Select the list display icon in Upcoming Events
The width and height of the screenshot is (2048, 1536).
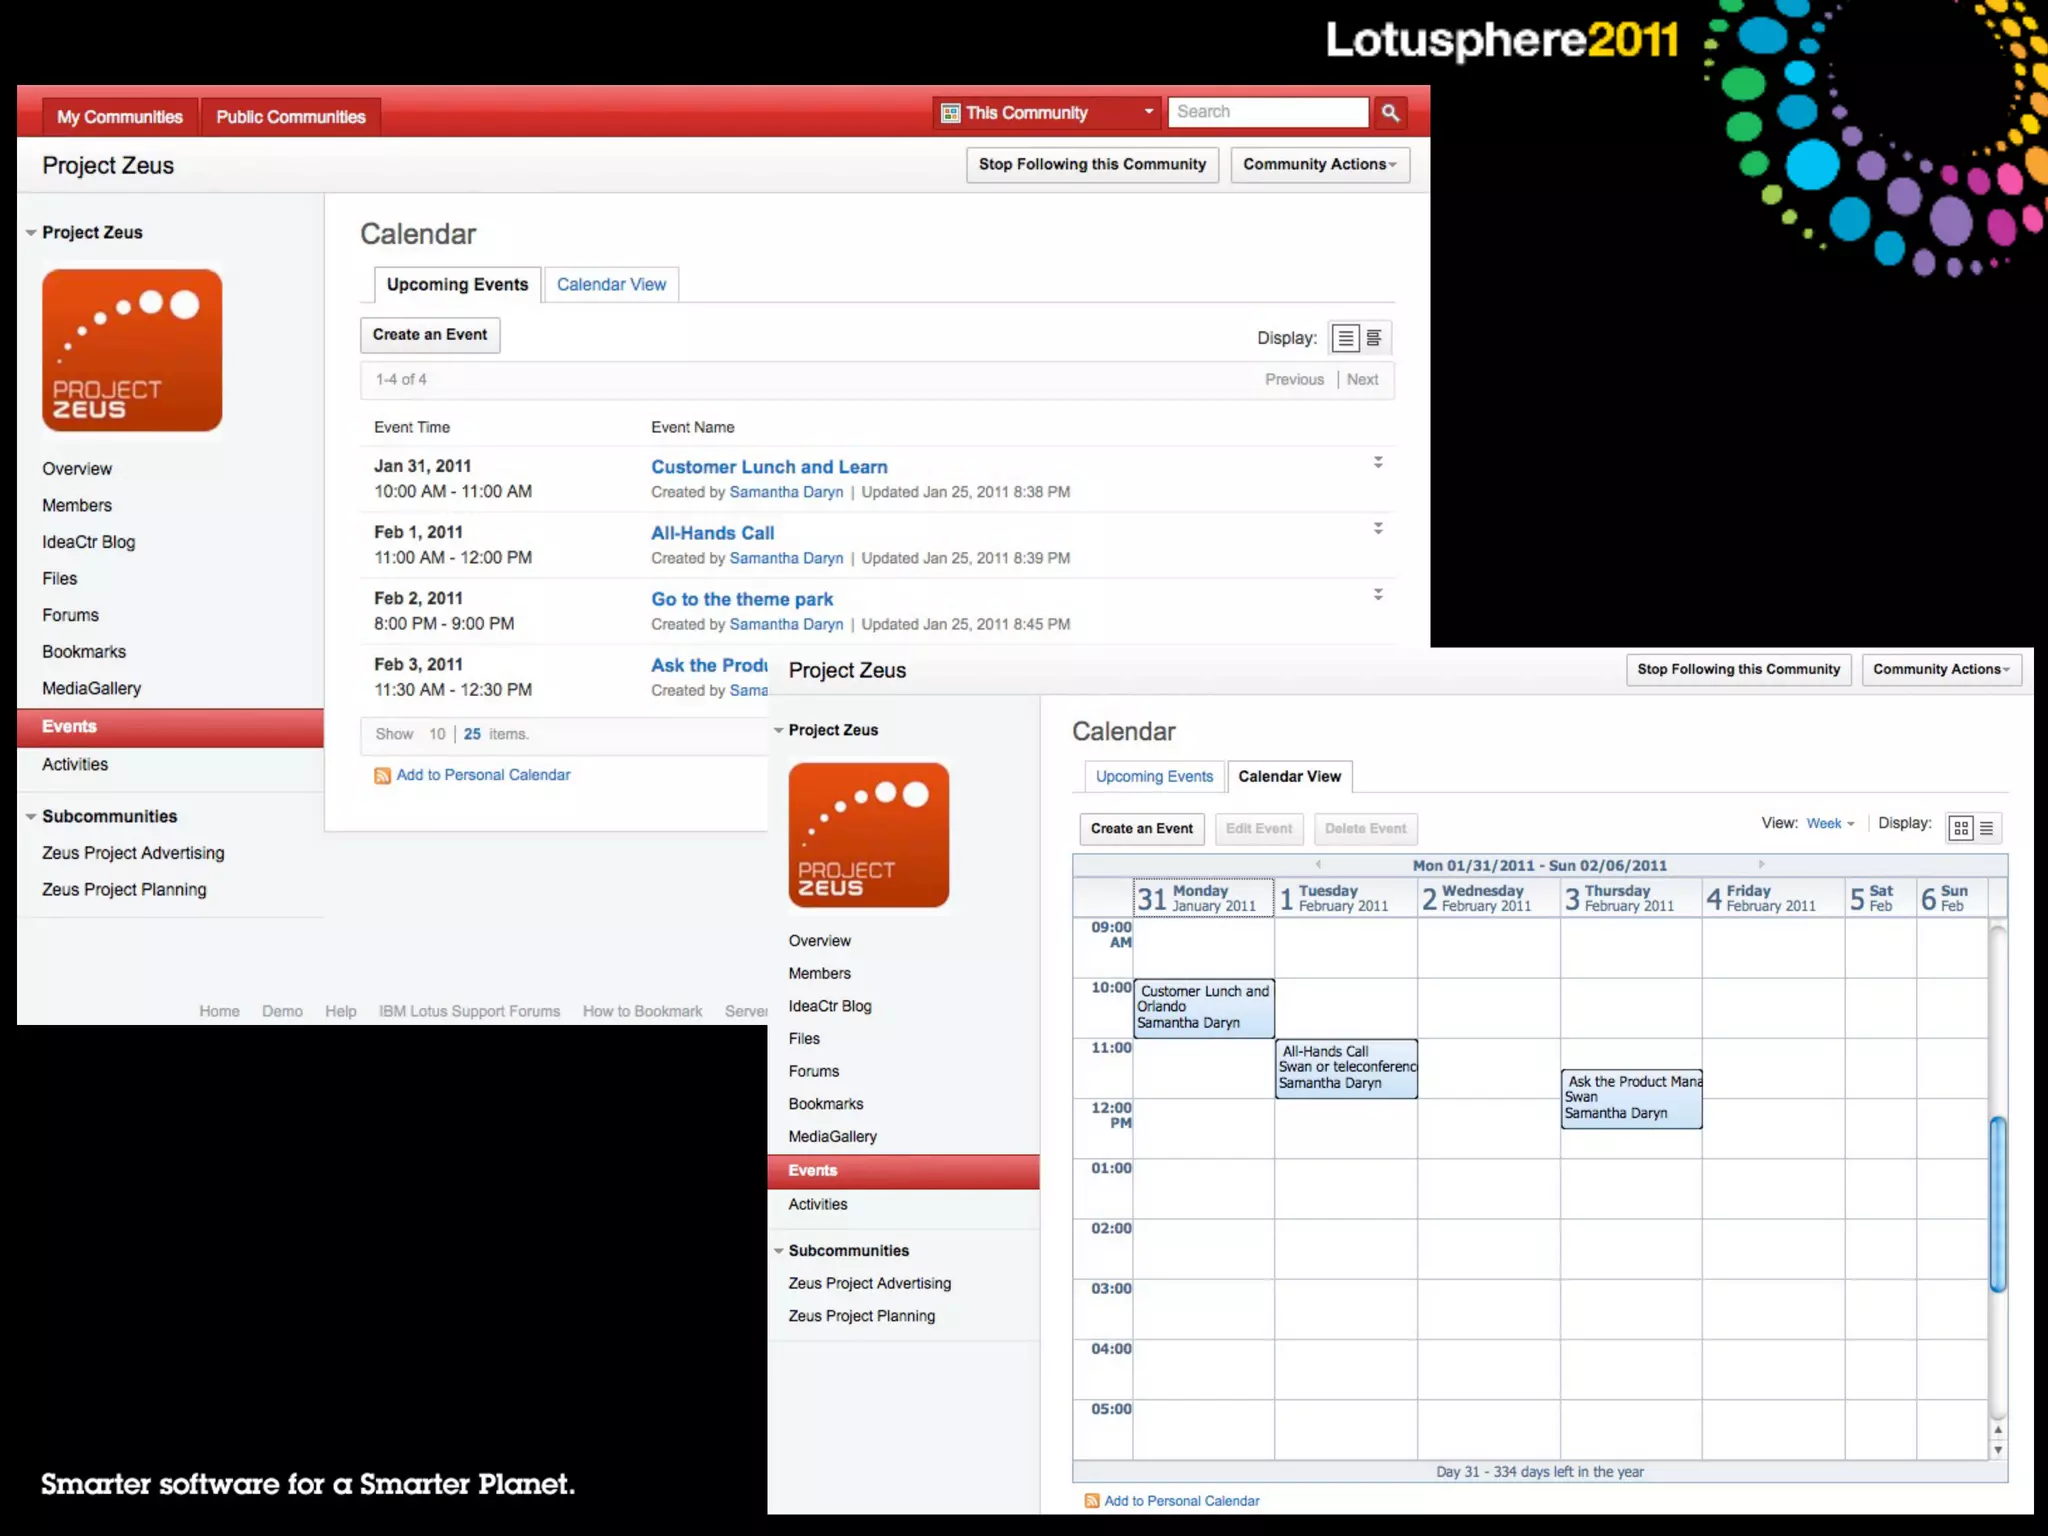tap(1346, 339)
